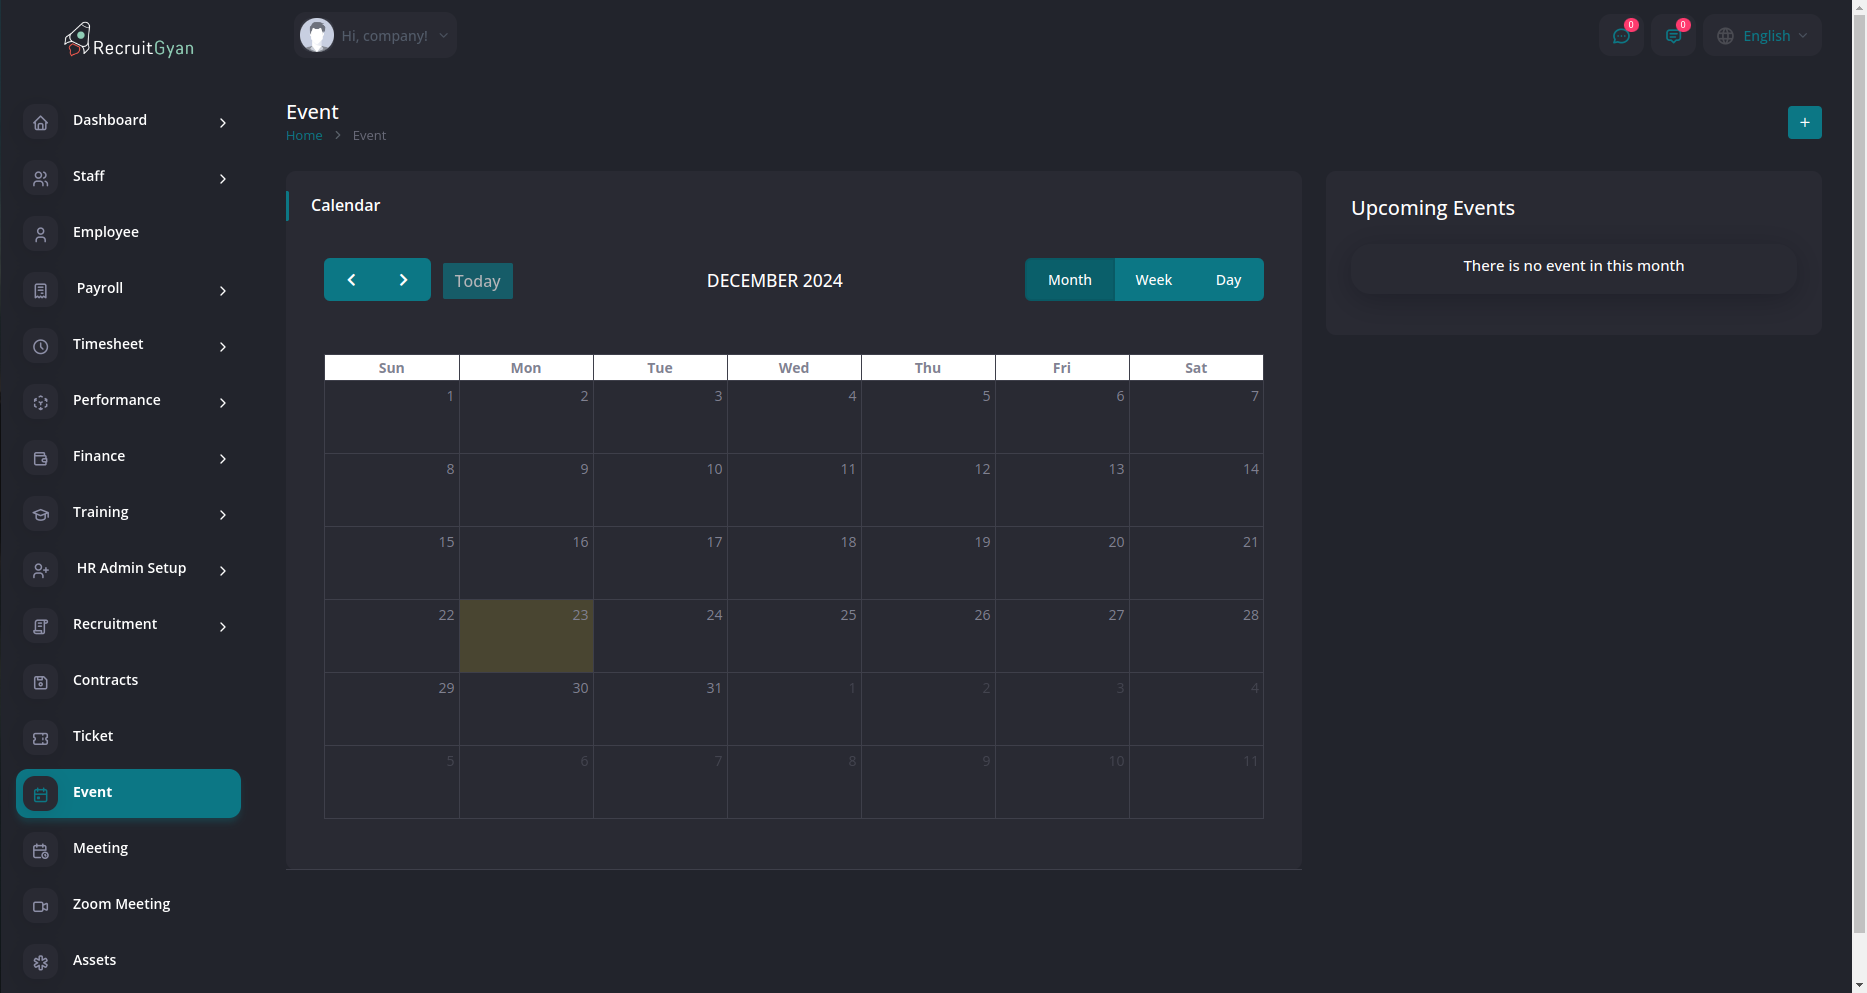Click the Zoom Meeting camera icon
Screen dimensions: 1867x993
(41, 906)
